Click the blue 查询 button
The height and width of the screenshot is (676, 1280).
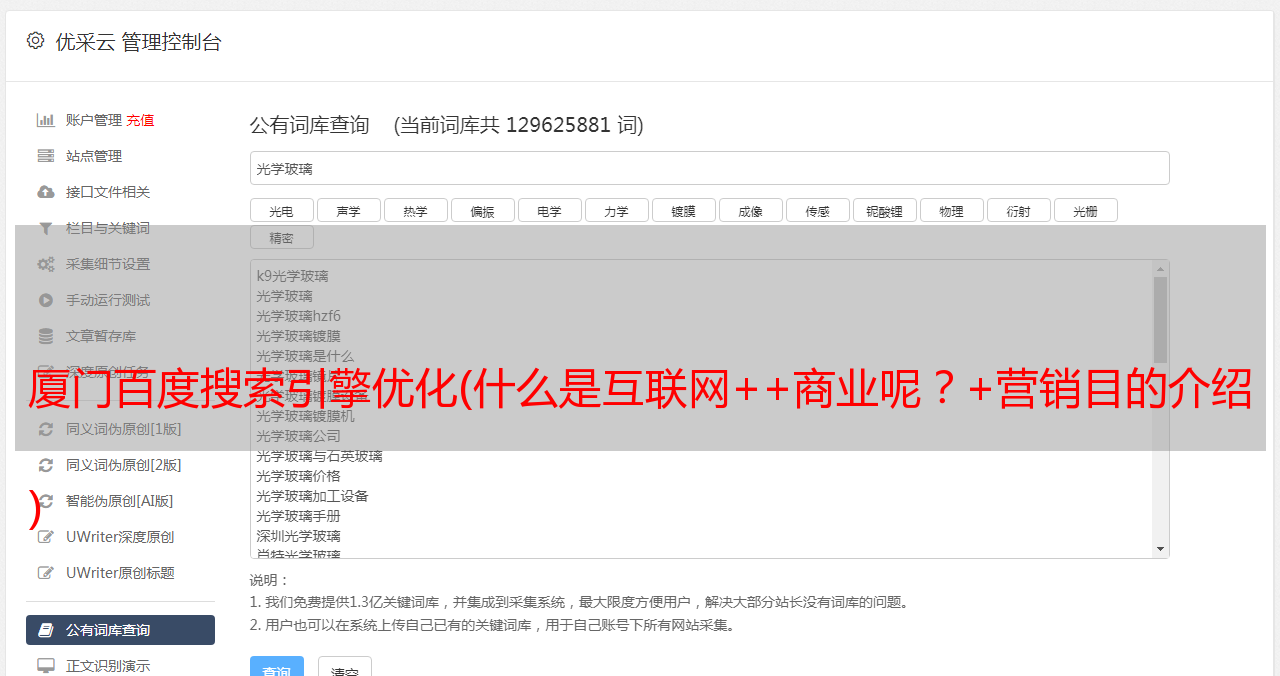point(277,667)
